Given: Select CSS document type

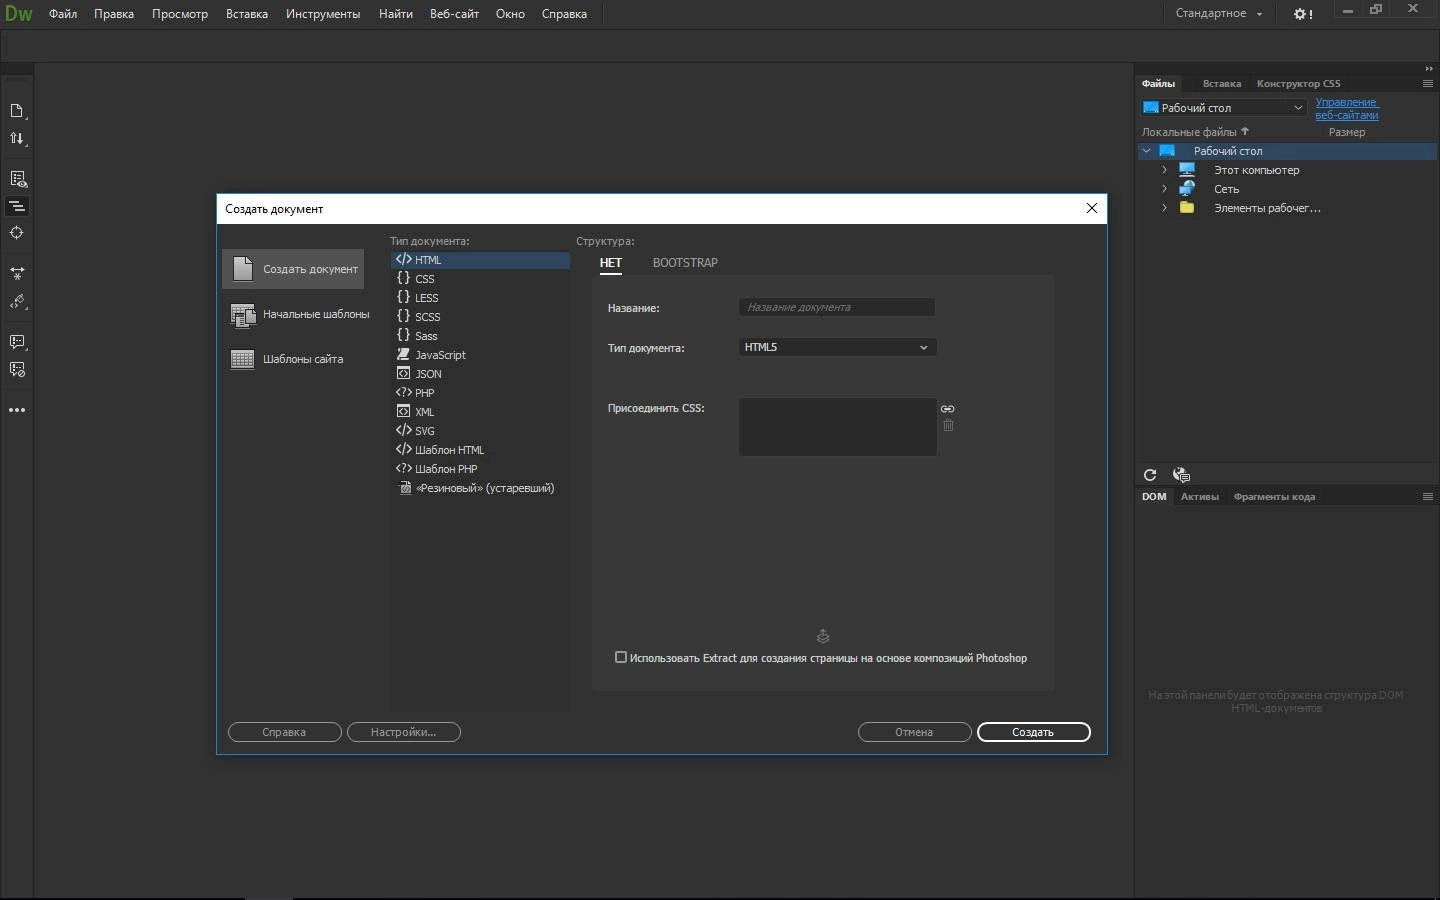Looking at the screenshot, I should [x=480, y=279].
